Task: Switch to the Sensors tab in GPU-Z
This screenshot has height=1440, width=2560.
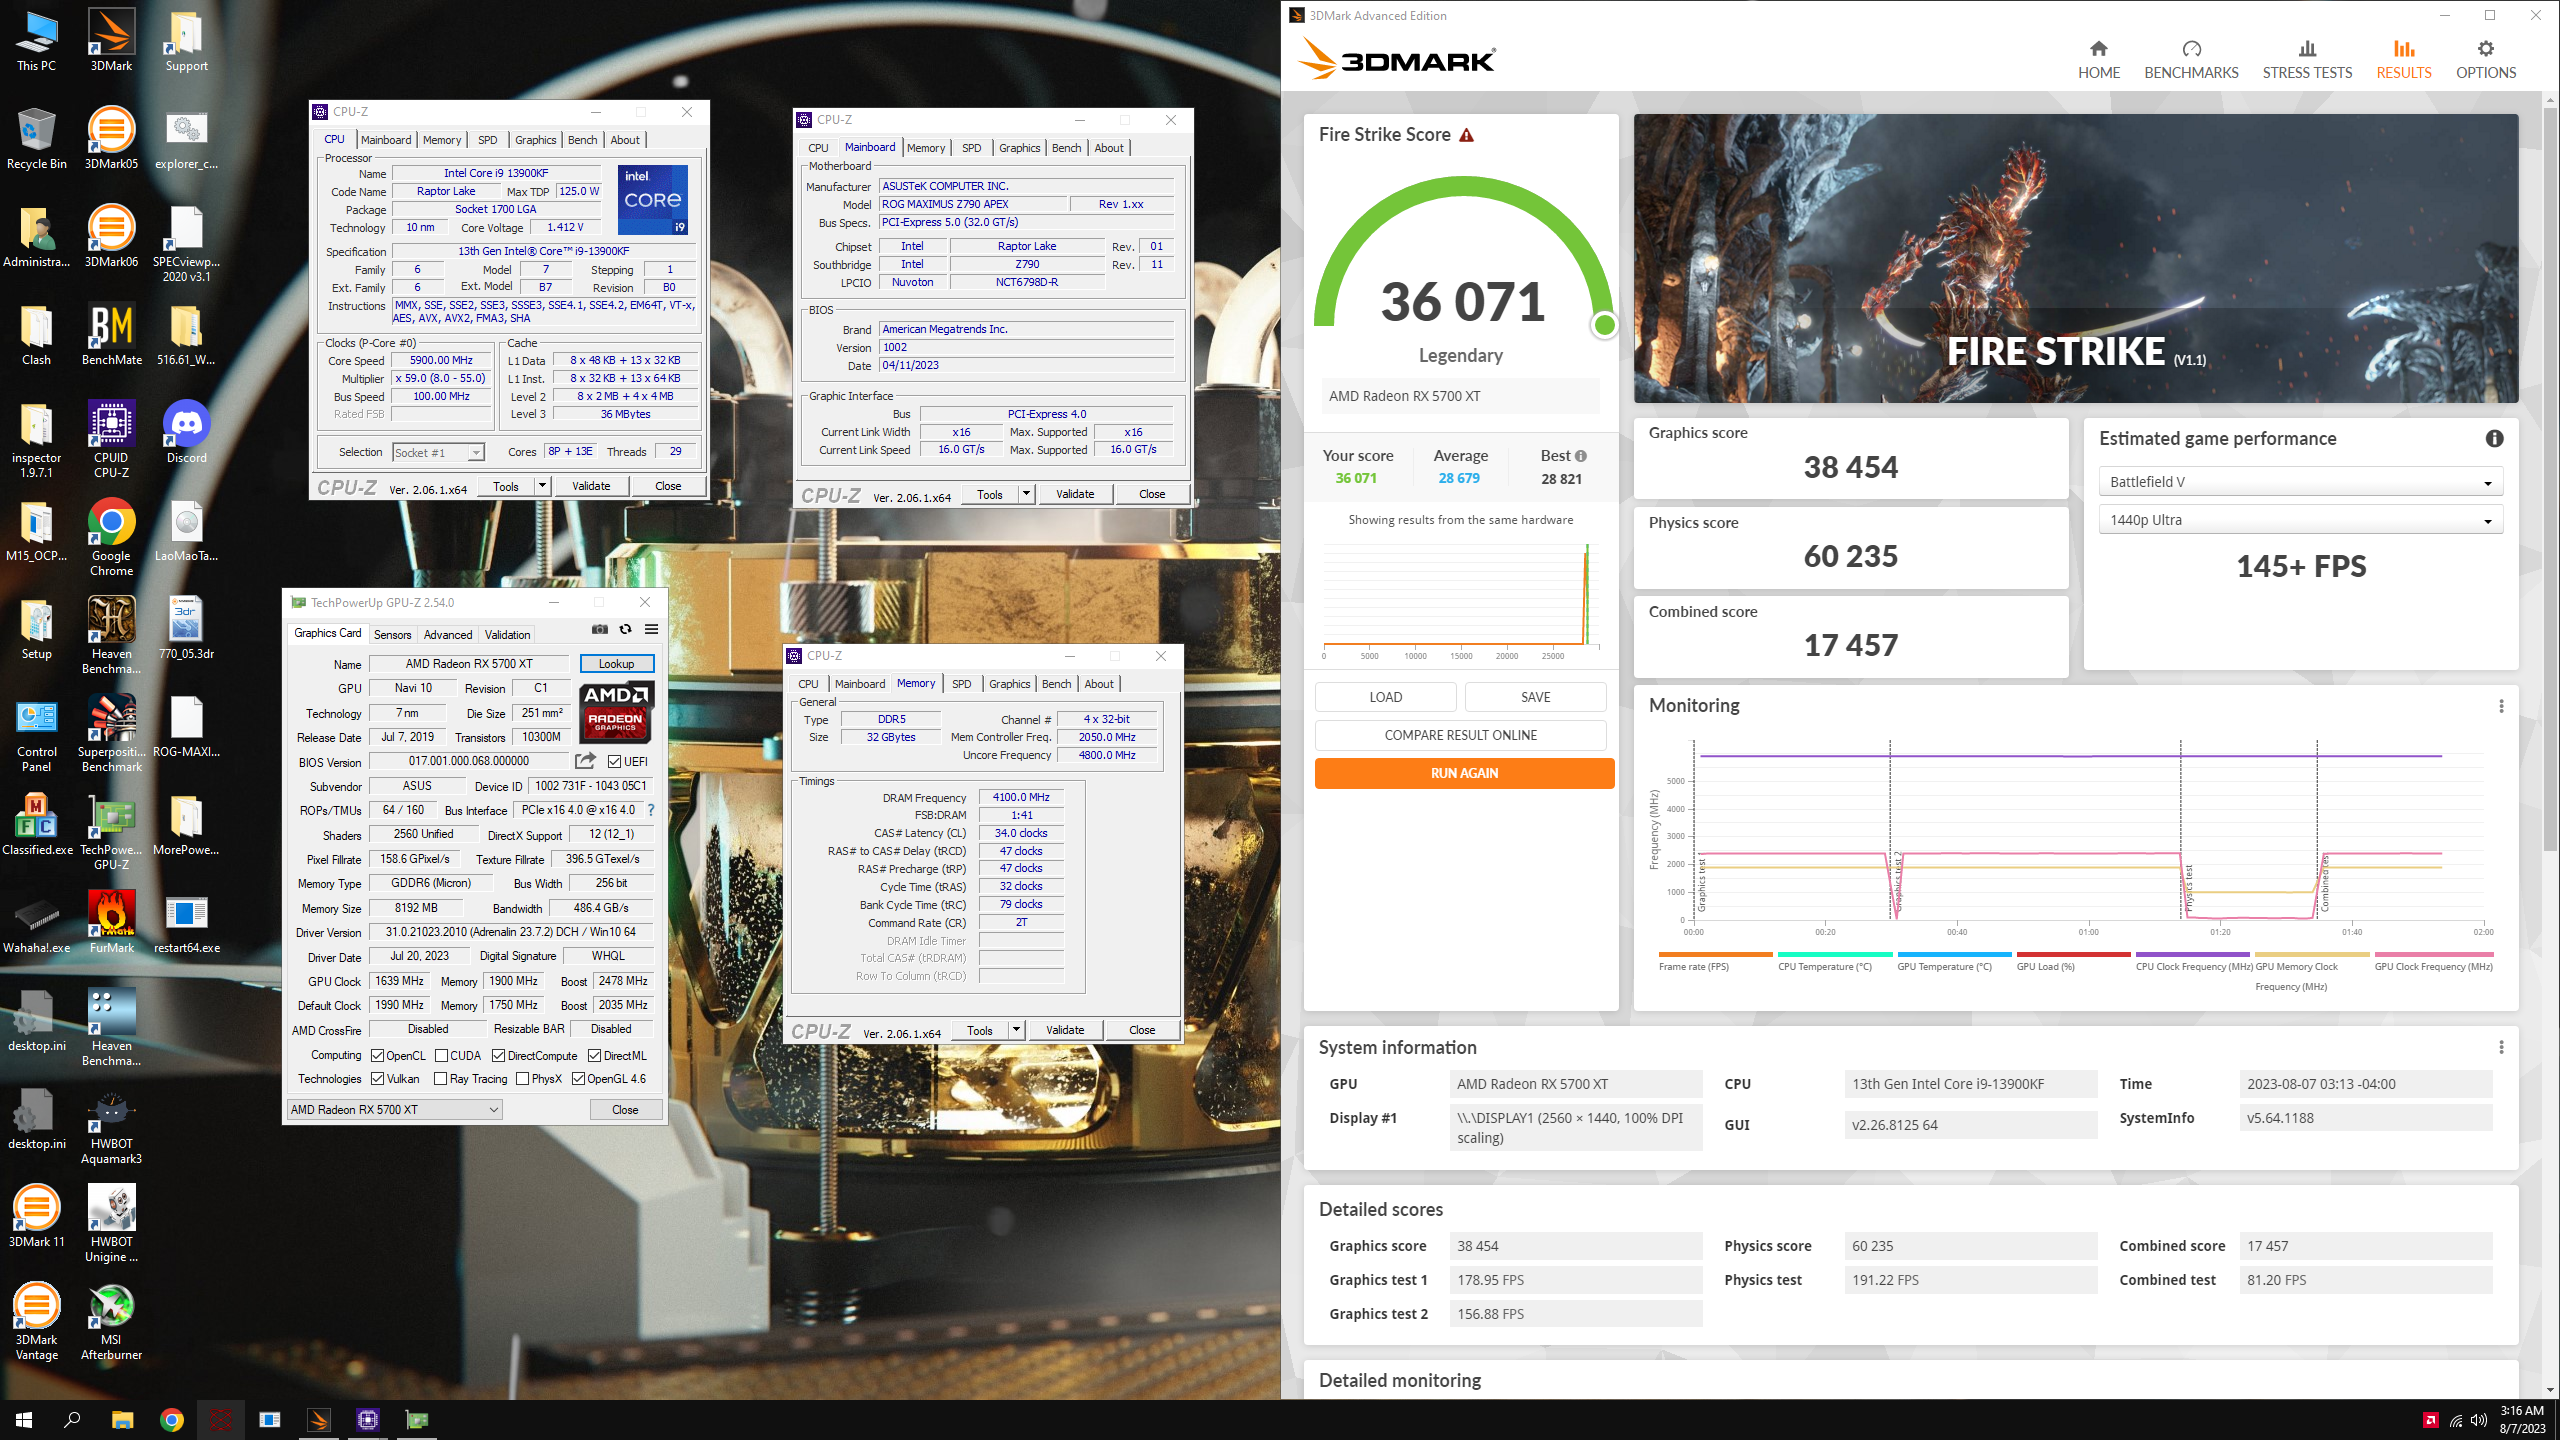Action: point(392,634)
